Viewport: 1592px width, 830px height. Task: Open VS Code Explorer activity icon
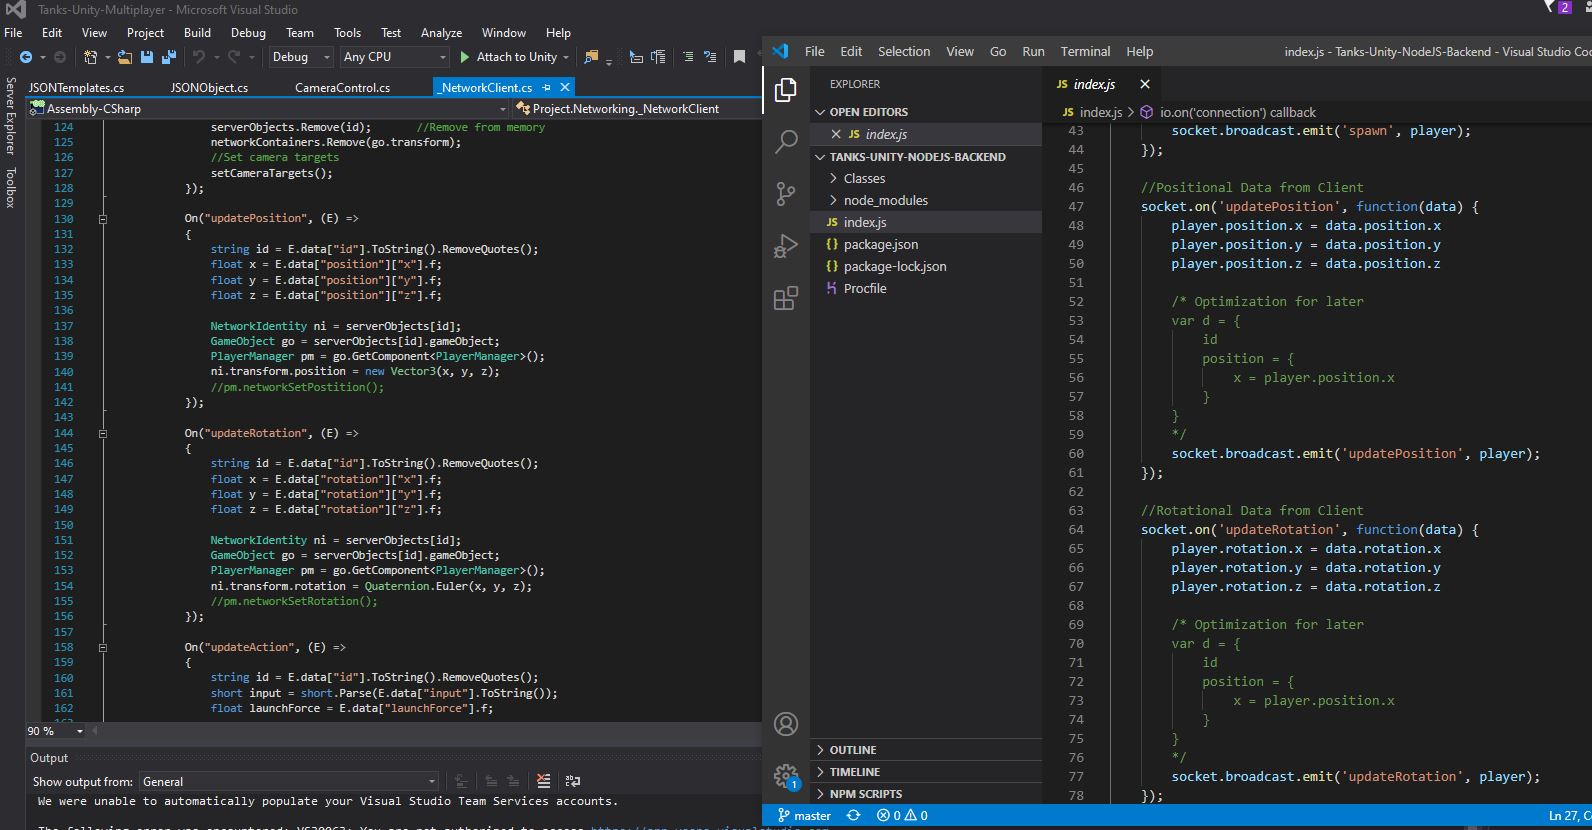pos(786,90)
